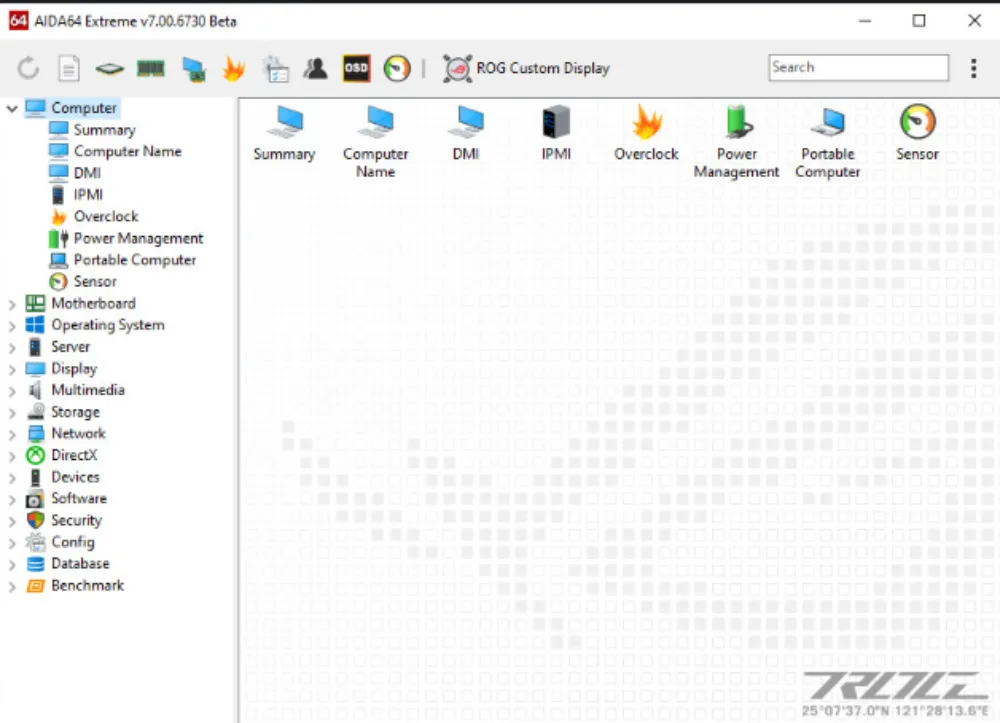1000x723 pixels.
Task: Expand the Security tree node
Action: [x=11, y=522]
